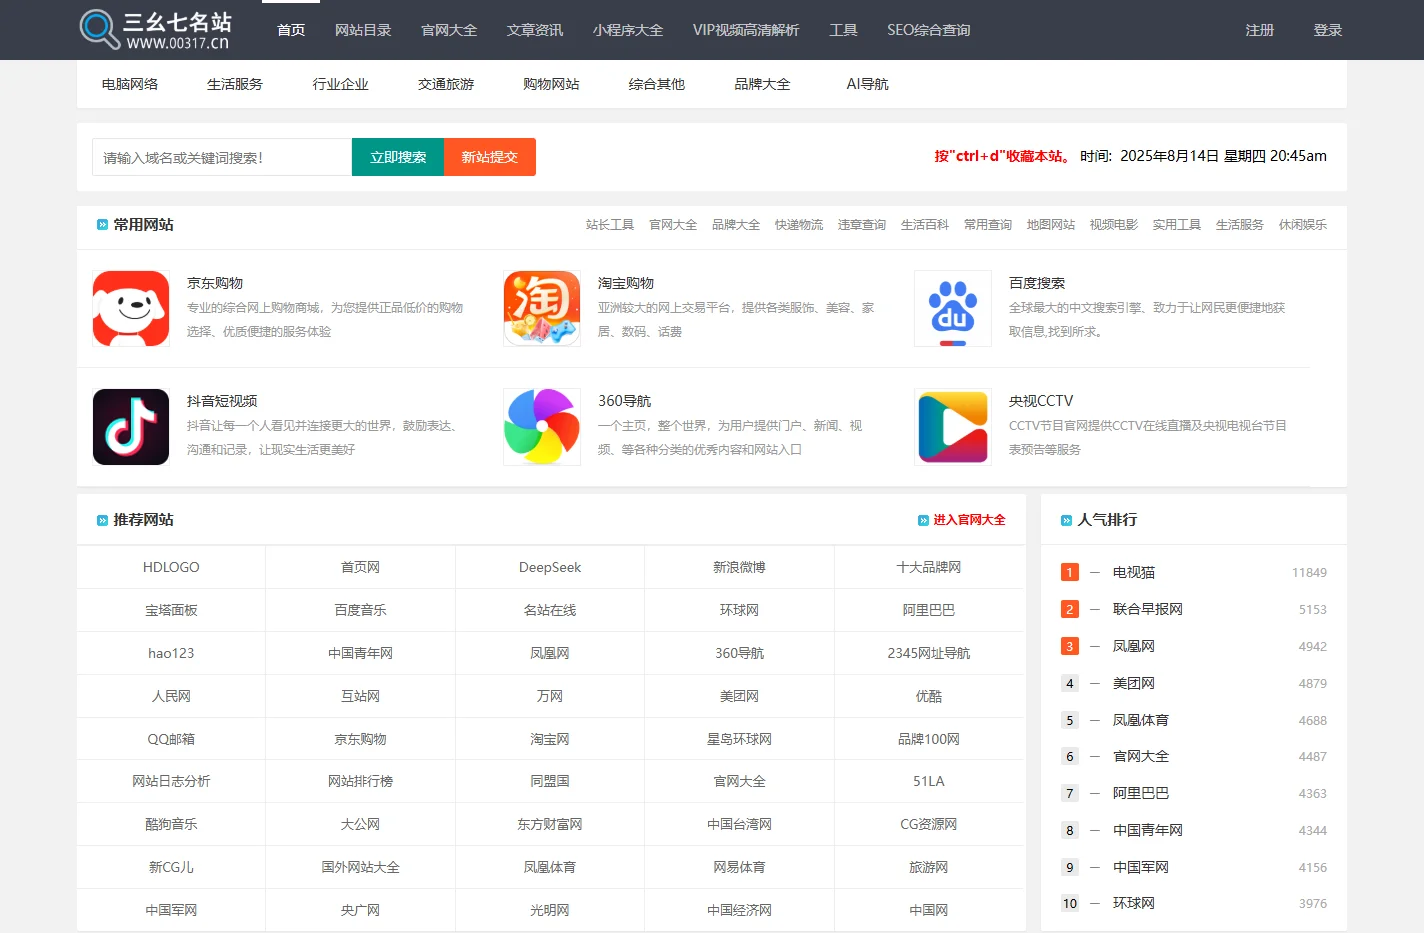
Task: Click the icon beside 推荐网站 heading
Action: click(102, 520)
